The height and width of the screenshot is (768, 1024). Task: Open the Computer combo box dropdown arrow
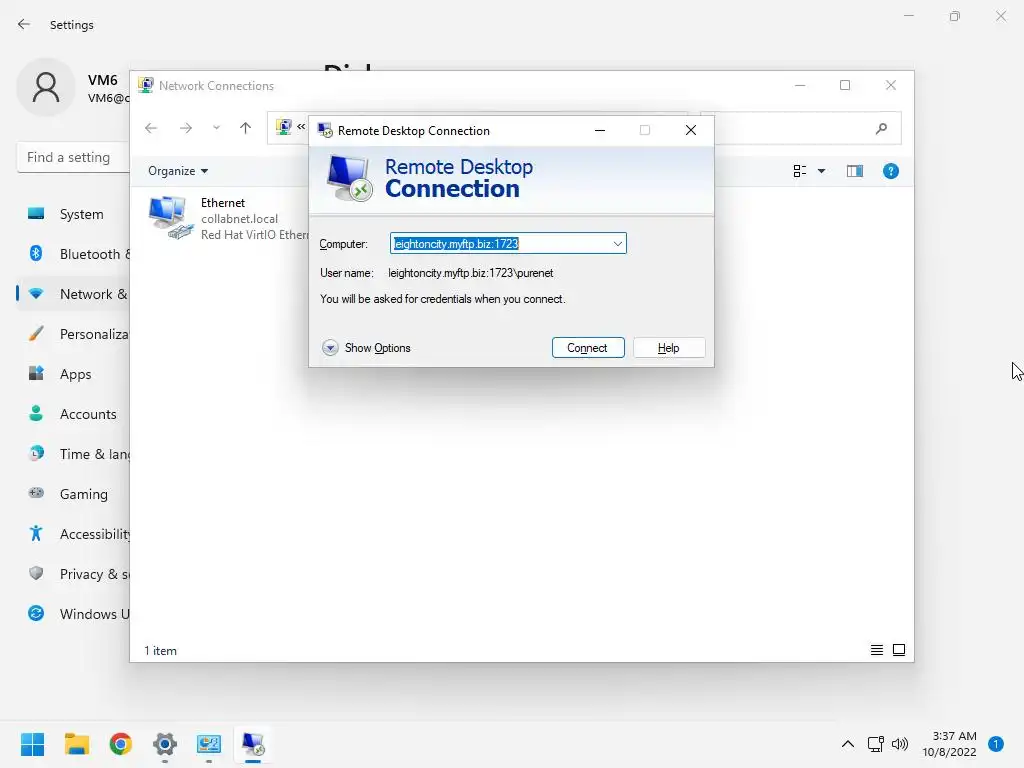click(x=617, y=244)
